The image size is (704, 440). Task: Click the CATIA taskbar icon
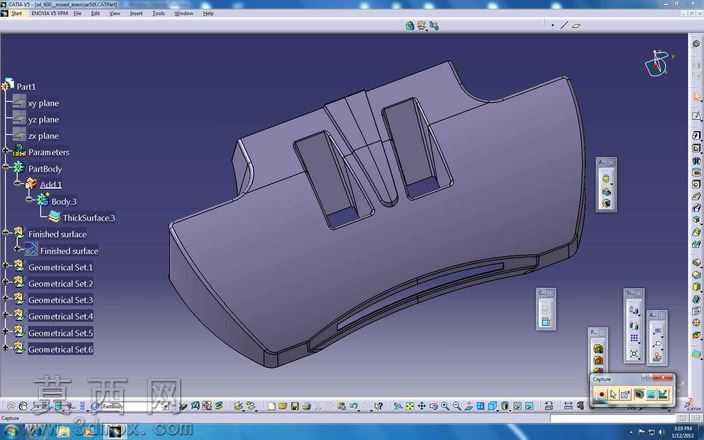click(114, 432)
